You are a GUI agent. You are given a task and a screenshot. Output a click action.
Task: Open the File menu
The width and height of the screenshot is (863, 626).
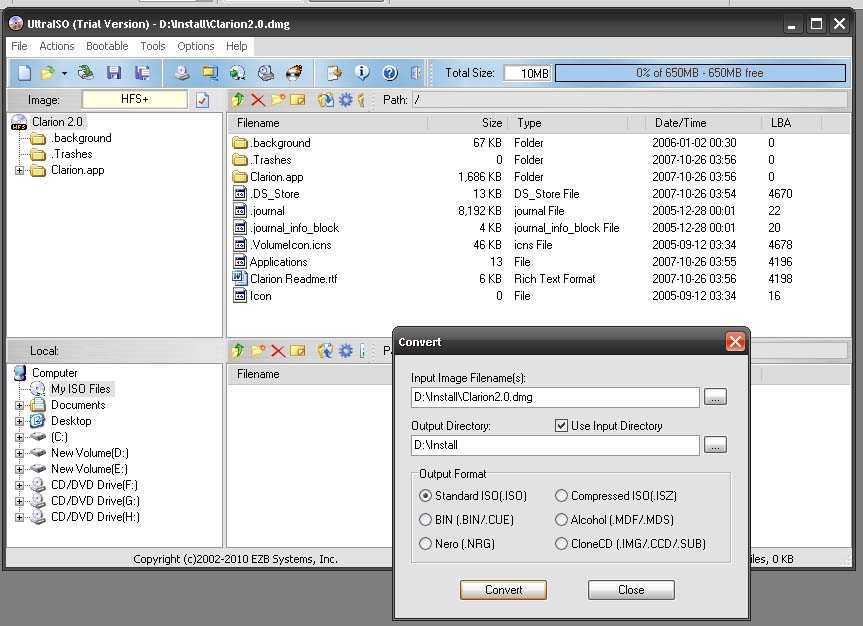tap(19, 46)
